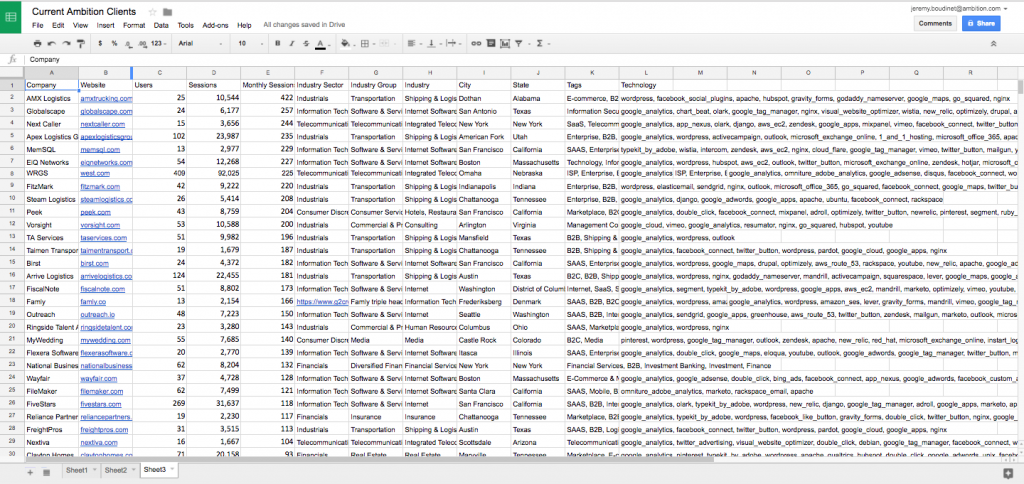Viewport: 1024px width, 484px height.
Task: Open the File menu
Action: tap(37, 25)
